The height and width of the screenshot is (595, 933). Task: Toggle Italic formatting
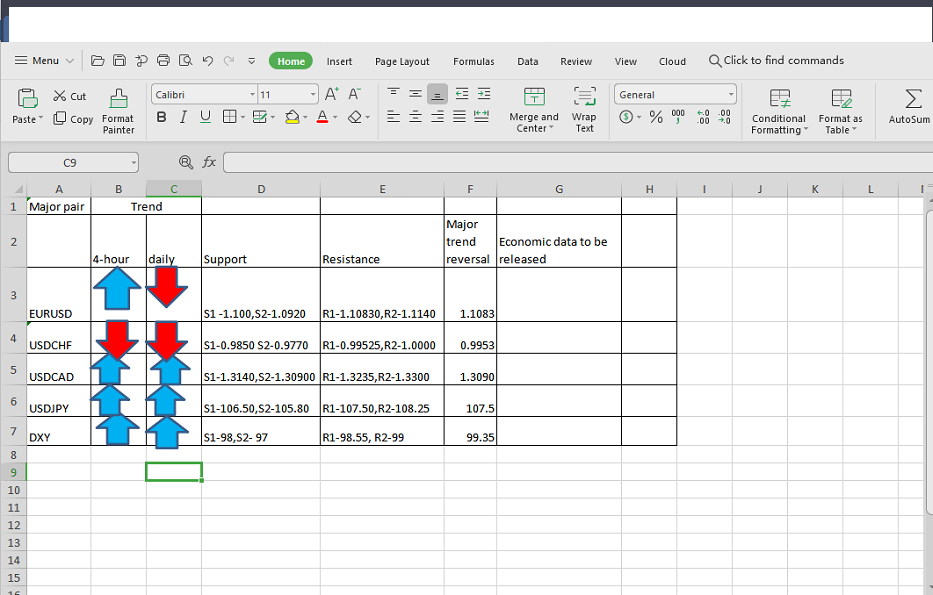pyautogui.click(x=183, y=117)
